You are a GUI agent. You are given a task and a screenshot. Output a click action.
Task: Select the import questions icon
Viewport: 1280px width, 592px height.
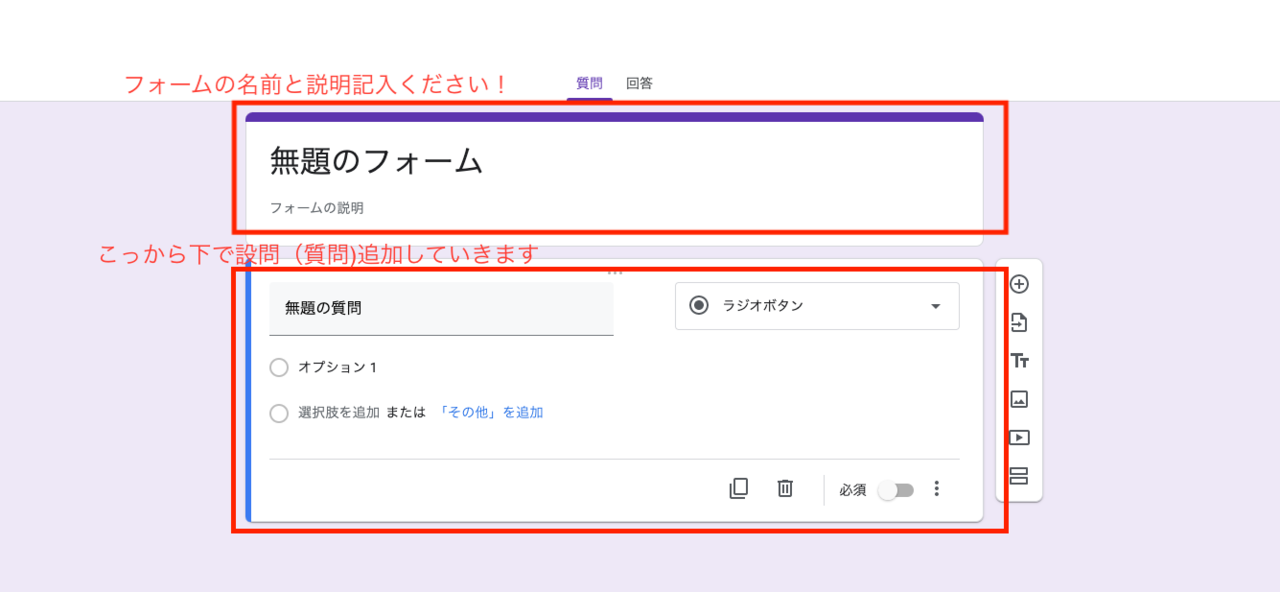(x=1019, y=322)
